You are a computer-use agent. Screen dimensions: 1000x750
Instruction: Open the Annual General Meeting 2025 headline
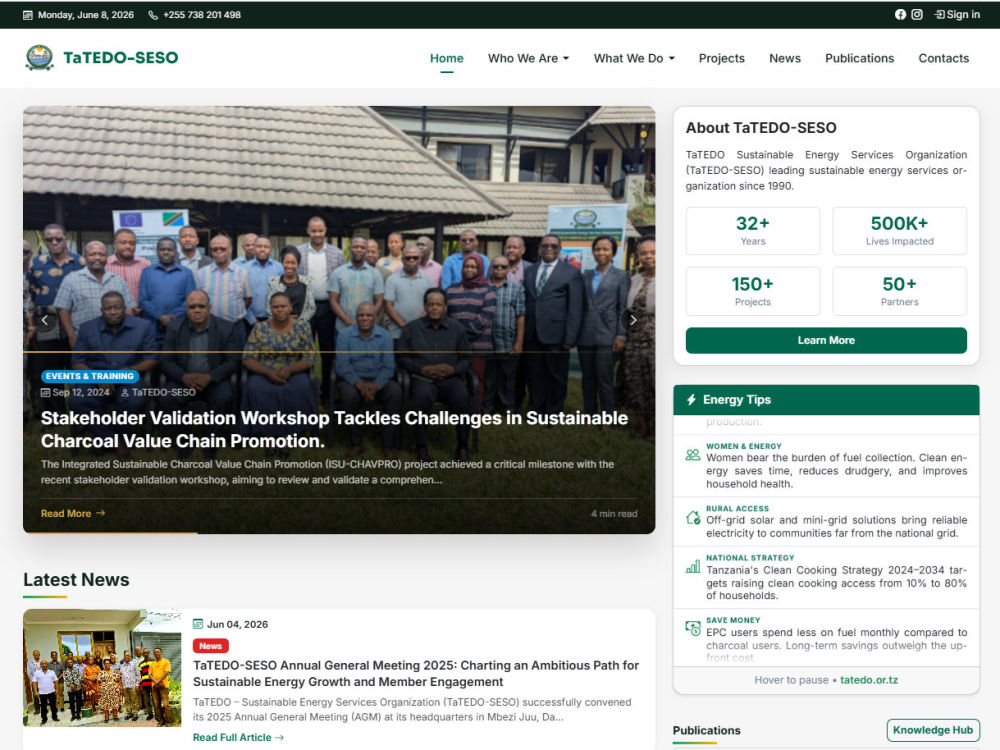point(416,673)
